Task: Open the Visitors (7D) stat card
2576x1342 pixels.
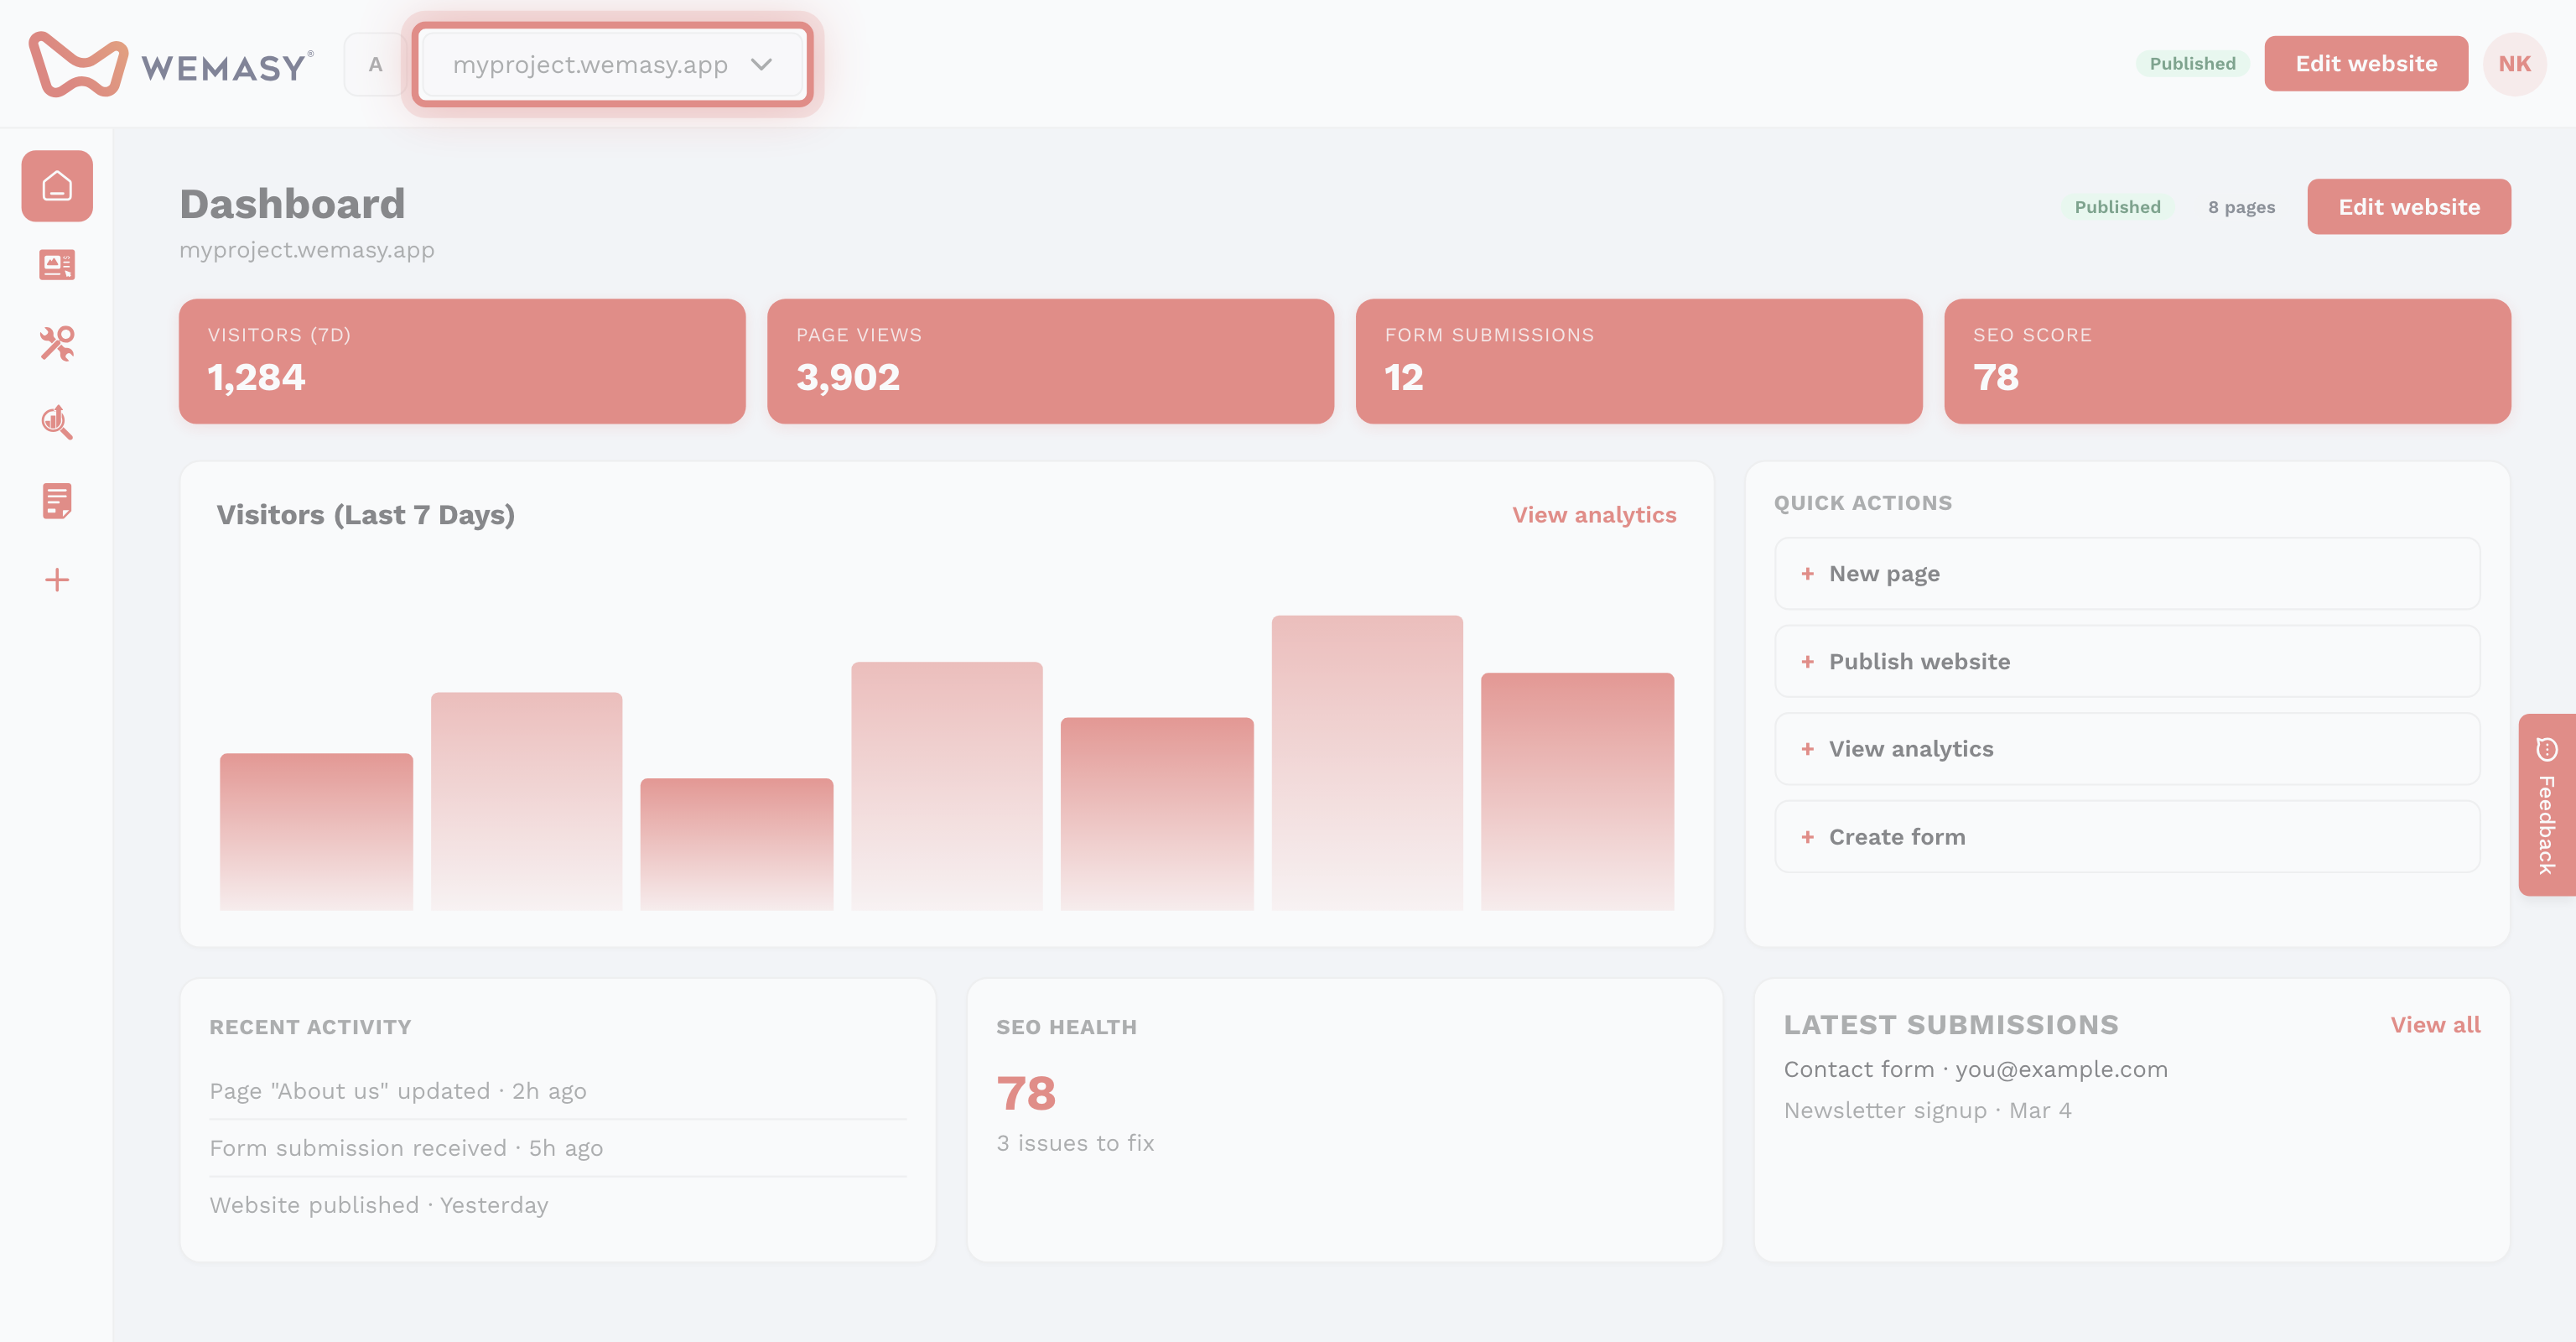Action: [462, 361]
